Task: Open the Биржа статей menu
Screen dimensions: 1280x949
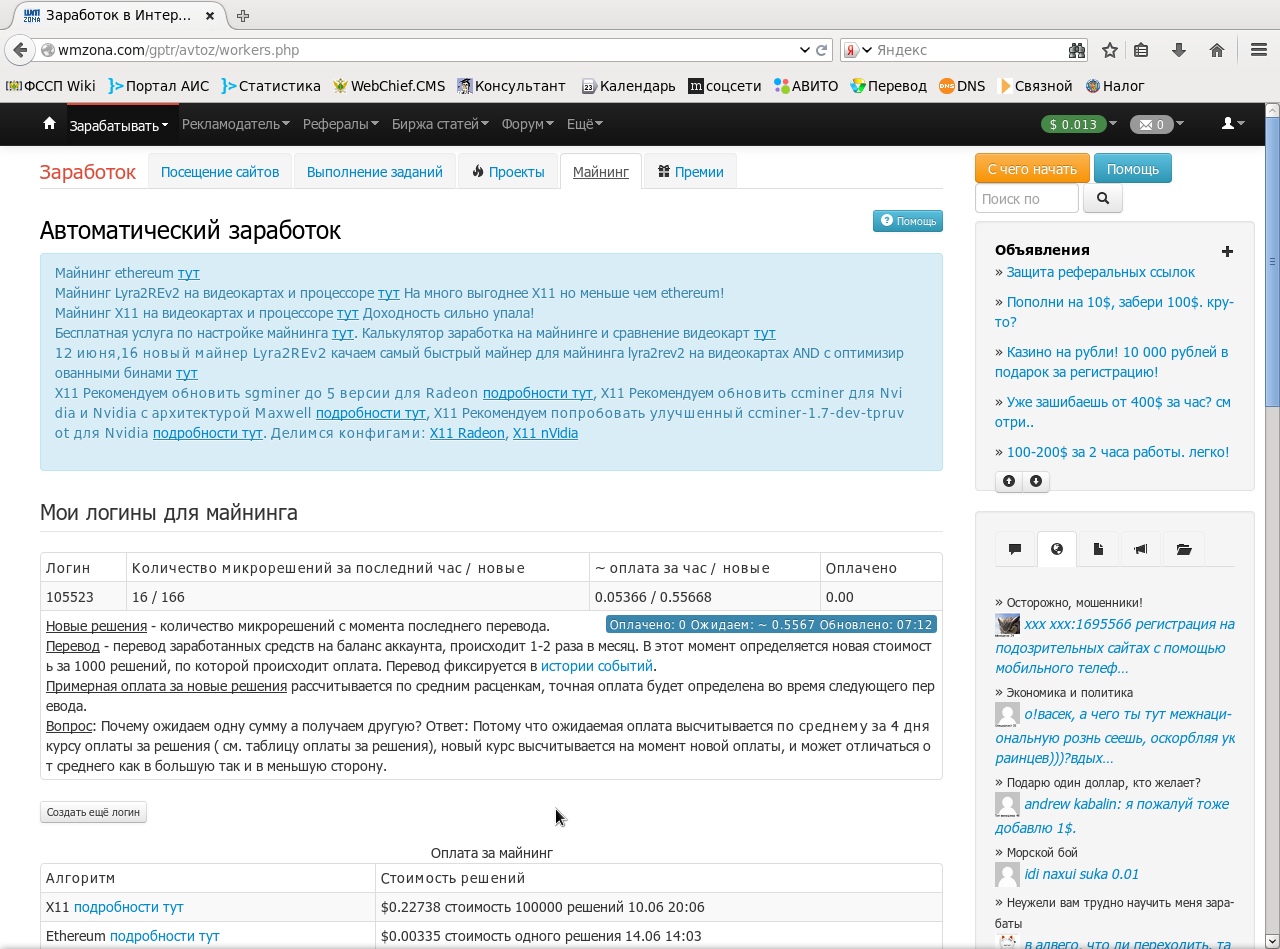Action: coord(440,124)
